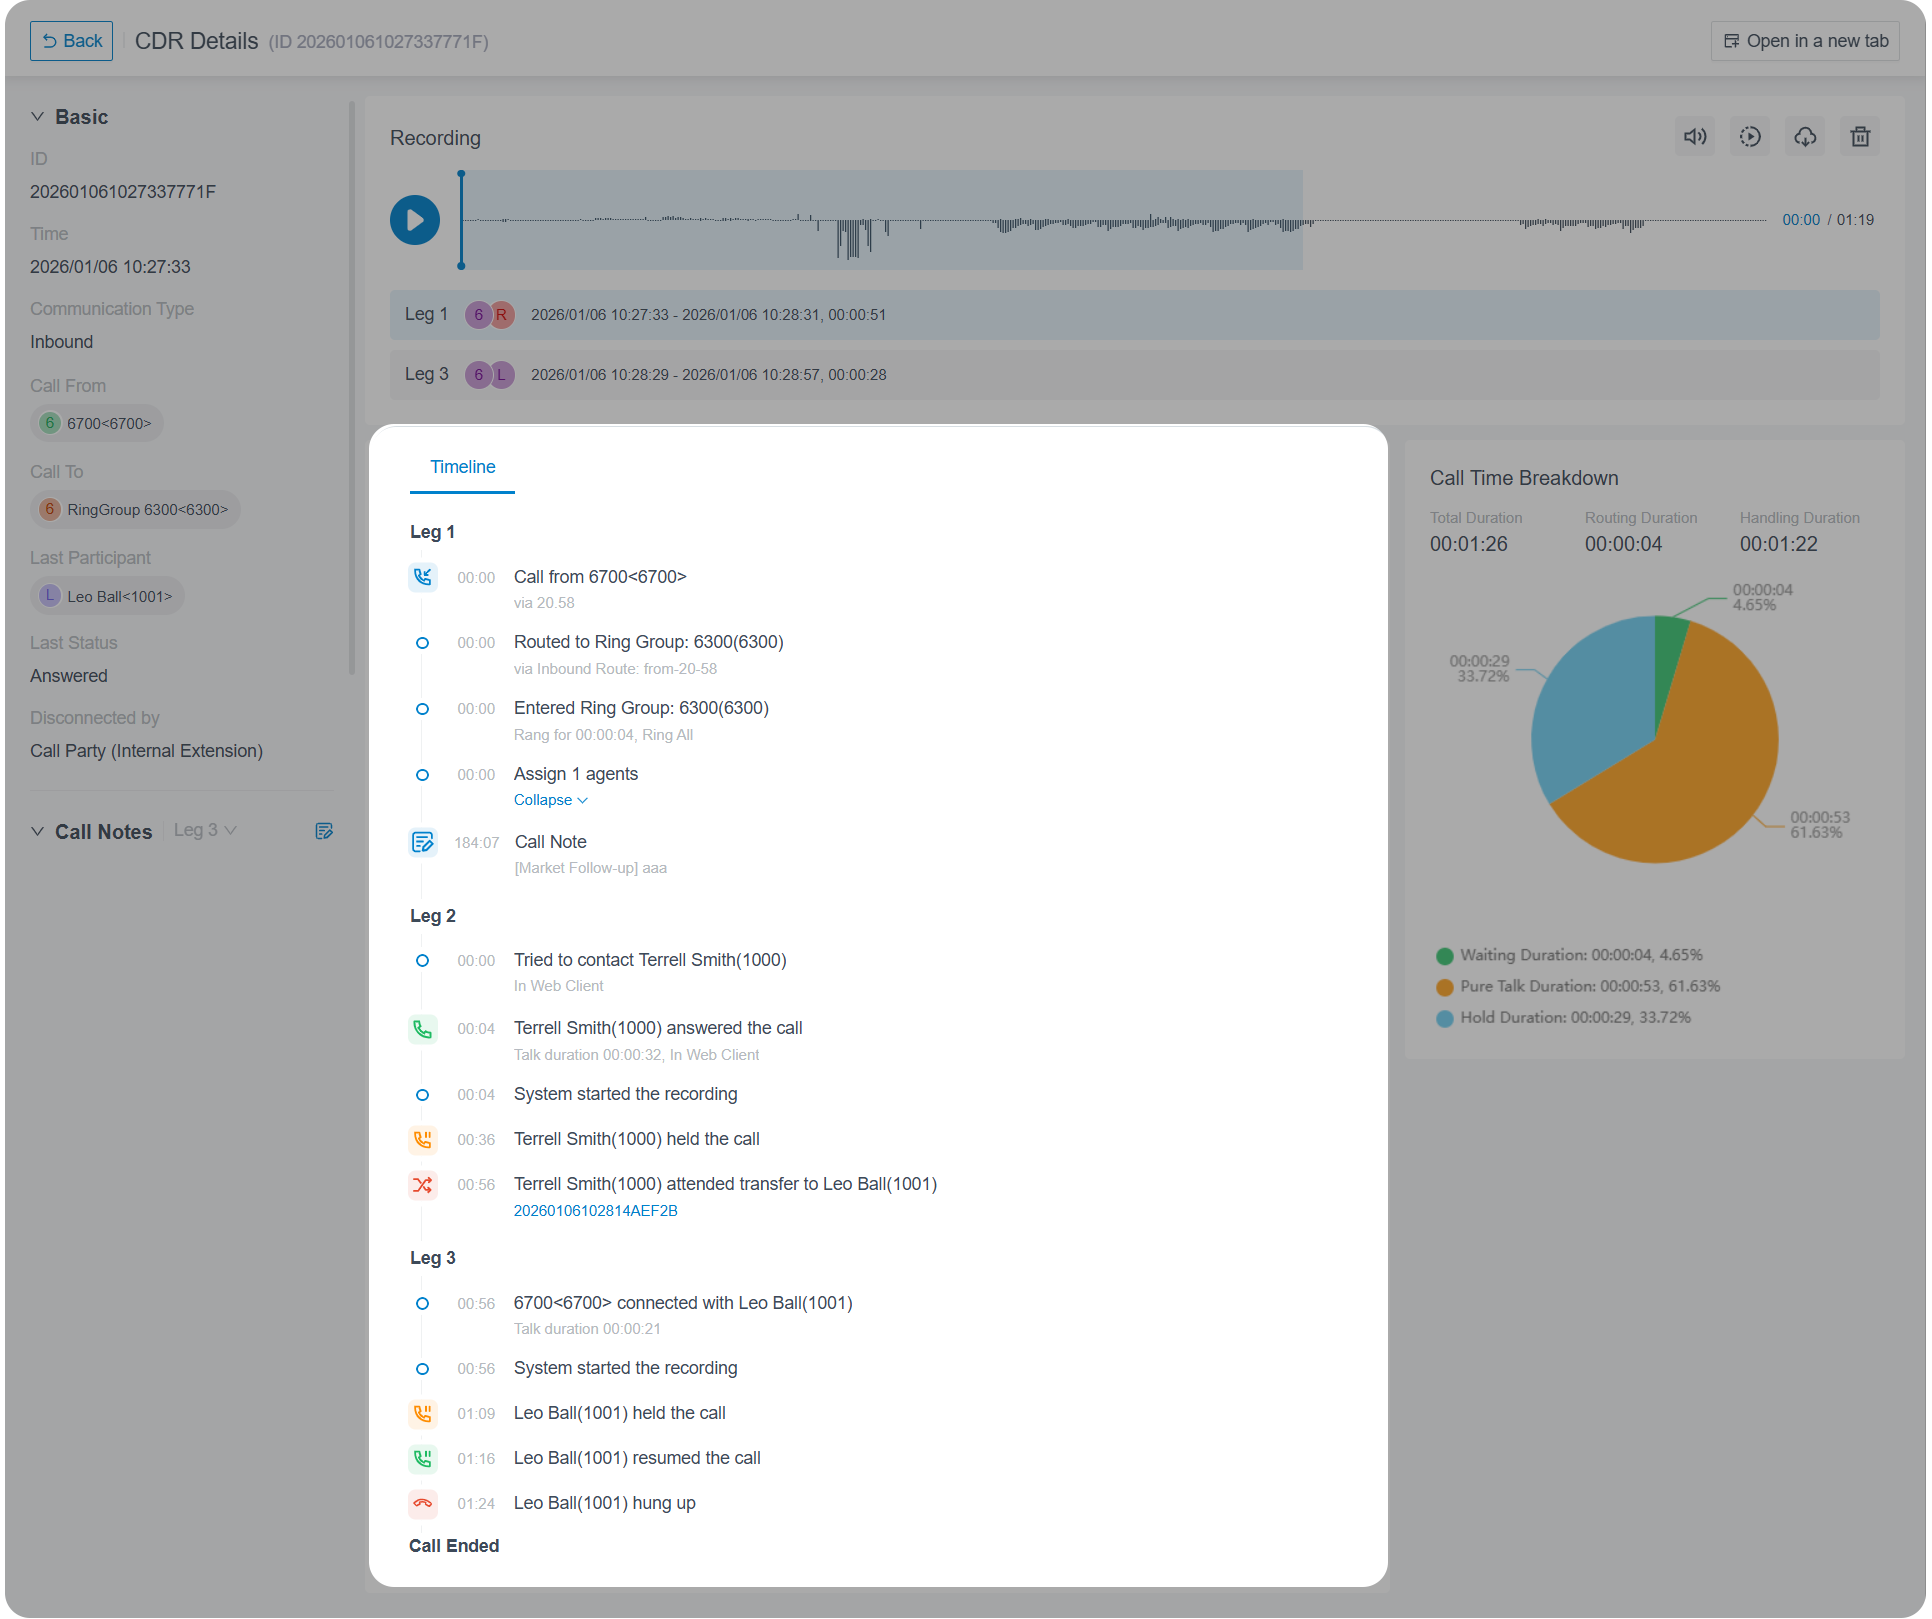Collapse the Basic section

click(x=38, y=117)
